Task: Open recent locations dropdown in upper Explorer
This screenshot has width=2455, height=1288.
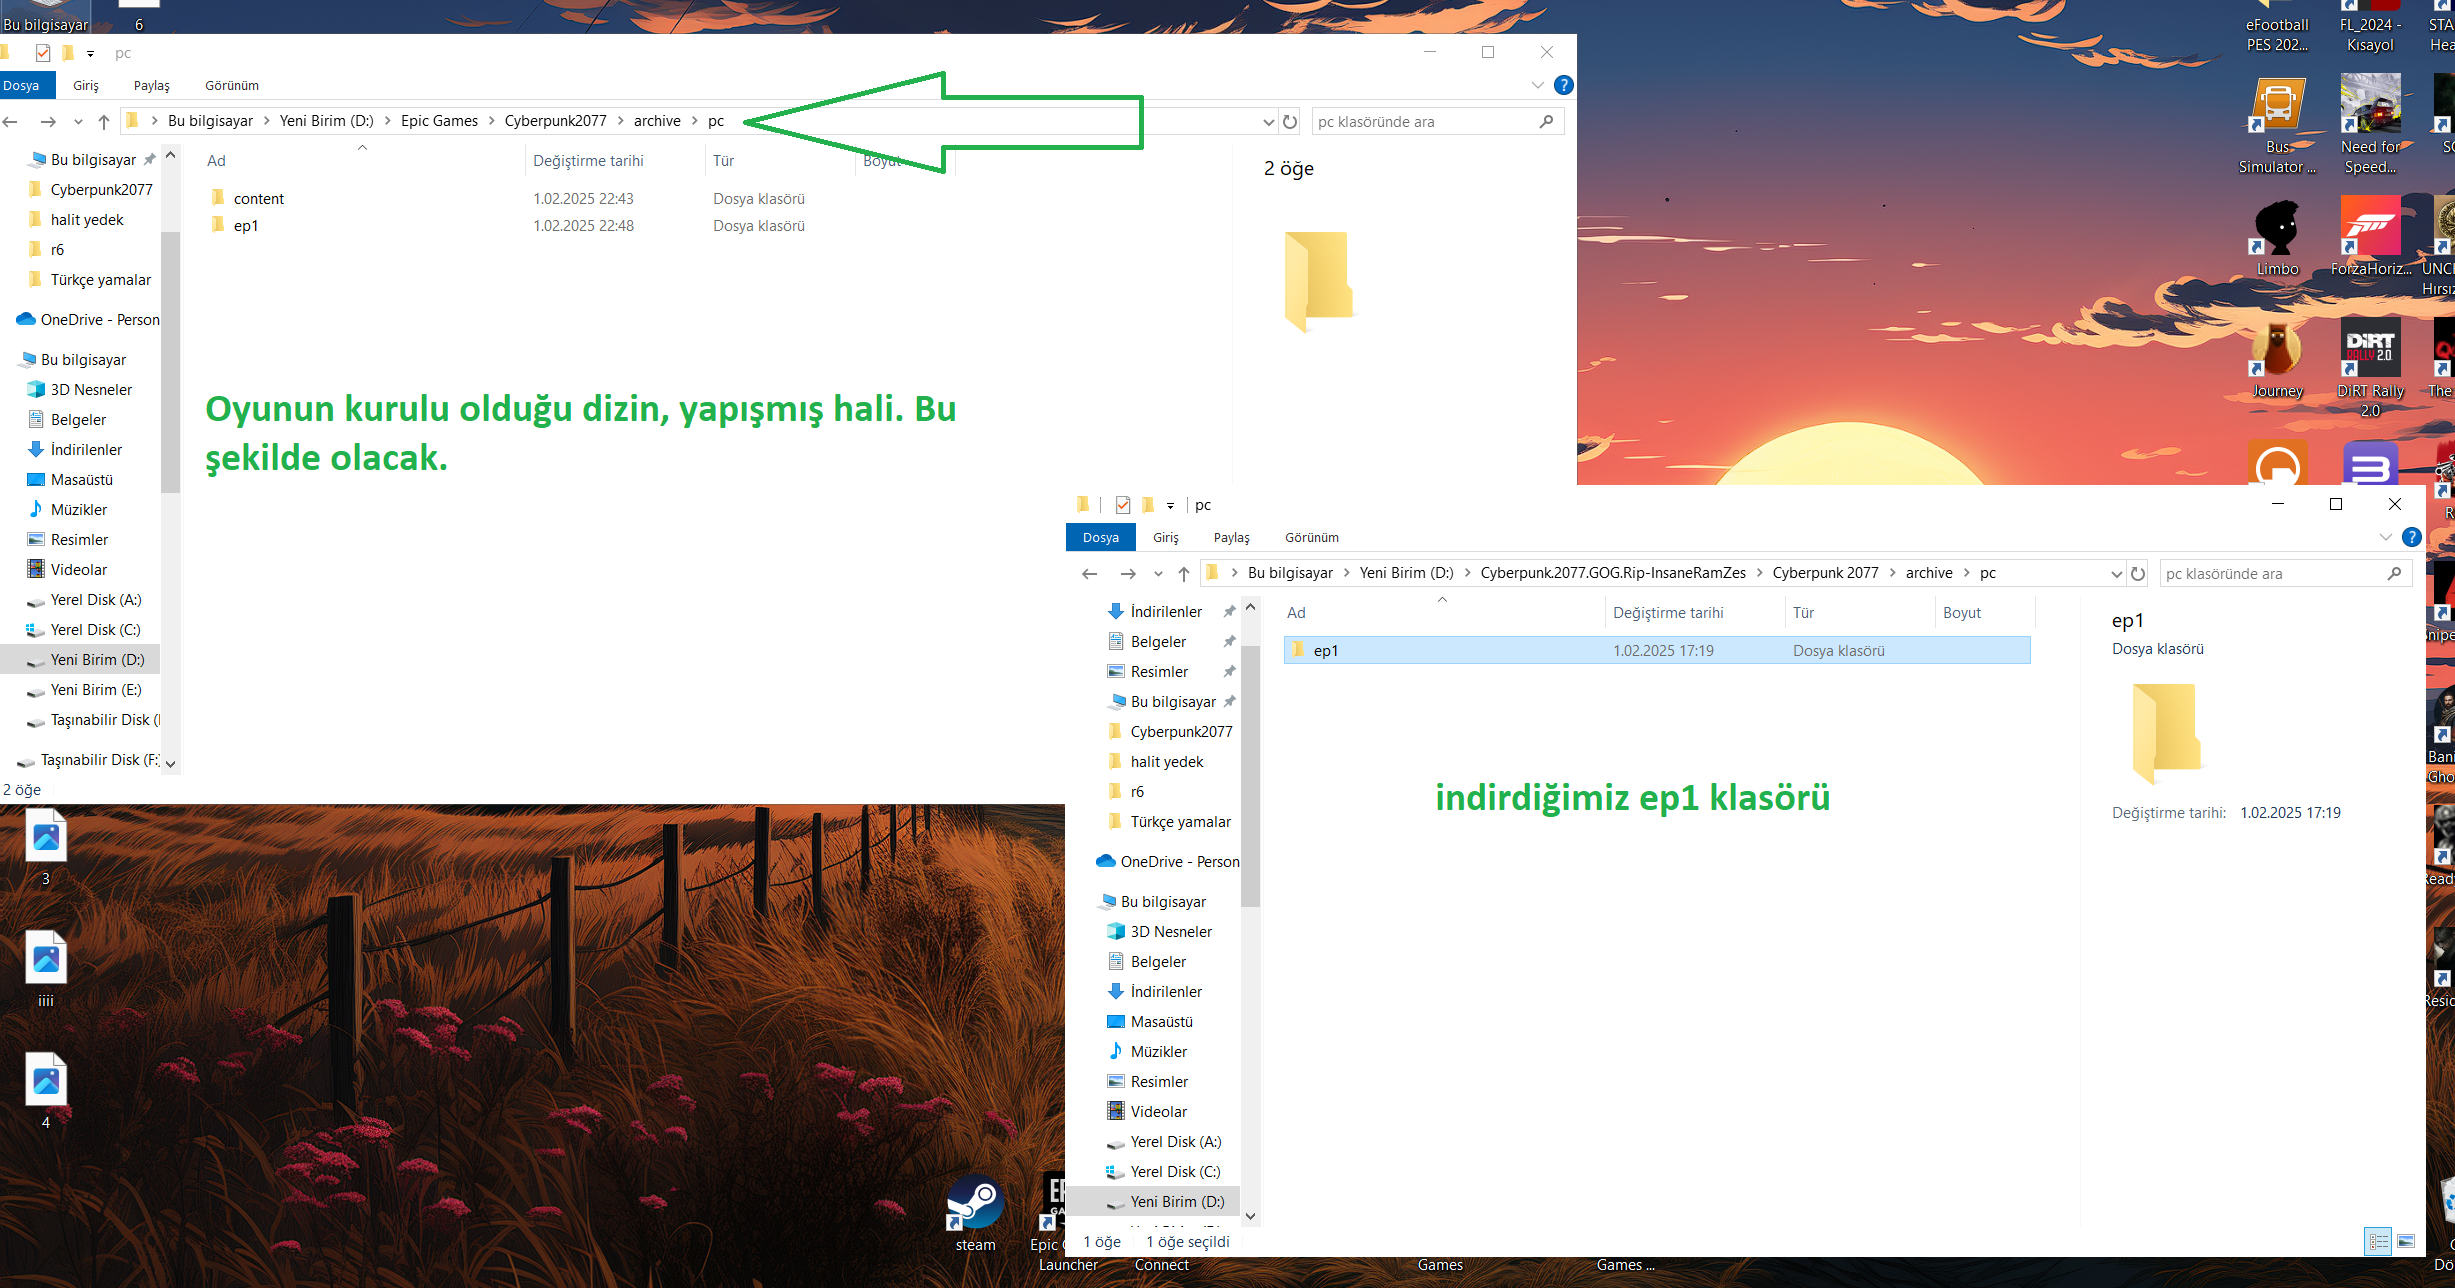Action: pos(78,122)
